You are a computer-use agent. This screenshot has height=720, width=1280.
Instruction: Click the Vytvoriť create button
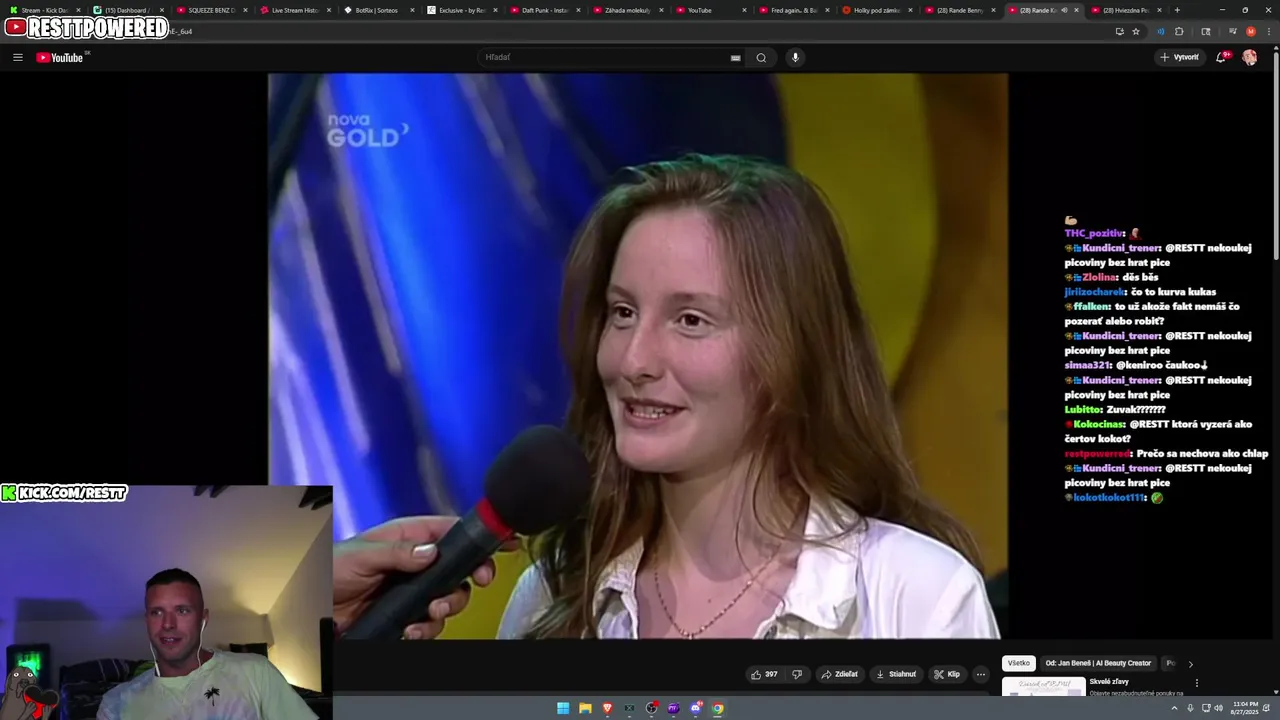[x=1179, y=57]
